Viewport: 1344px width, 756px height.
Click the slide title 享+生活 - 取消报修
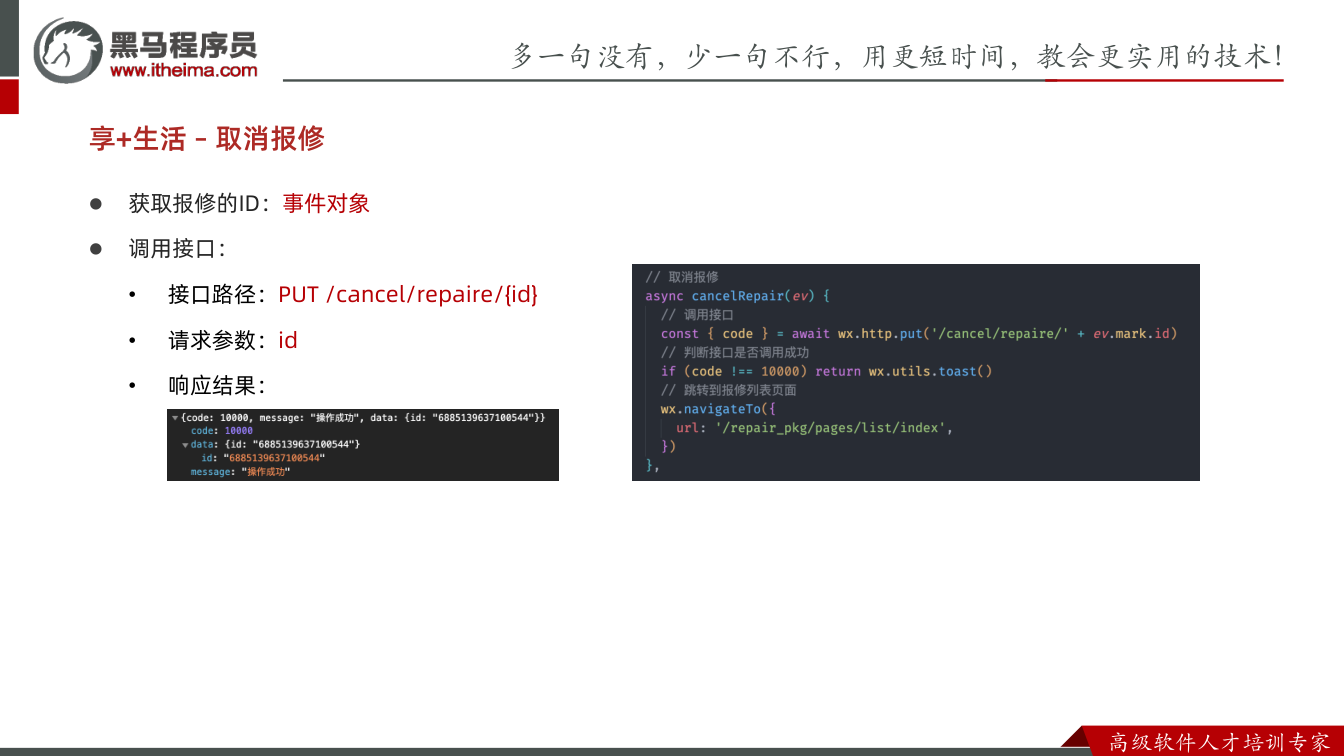(207, 139)
